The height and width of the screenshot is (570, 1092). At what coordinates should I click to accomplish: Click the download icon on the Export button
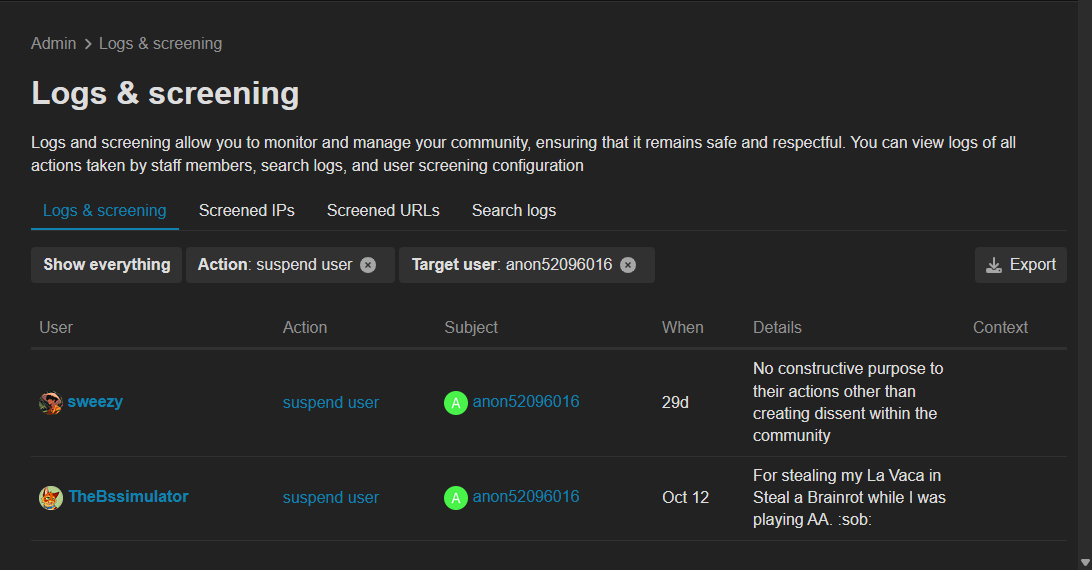994,265
